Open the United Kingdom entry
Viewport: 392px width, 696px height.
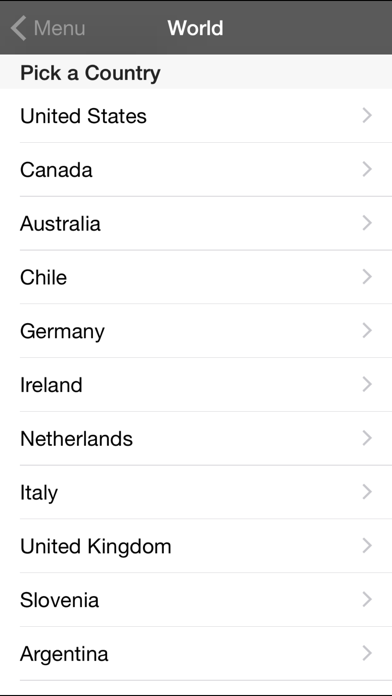pos(196,546)
